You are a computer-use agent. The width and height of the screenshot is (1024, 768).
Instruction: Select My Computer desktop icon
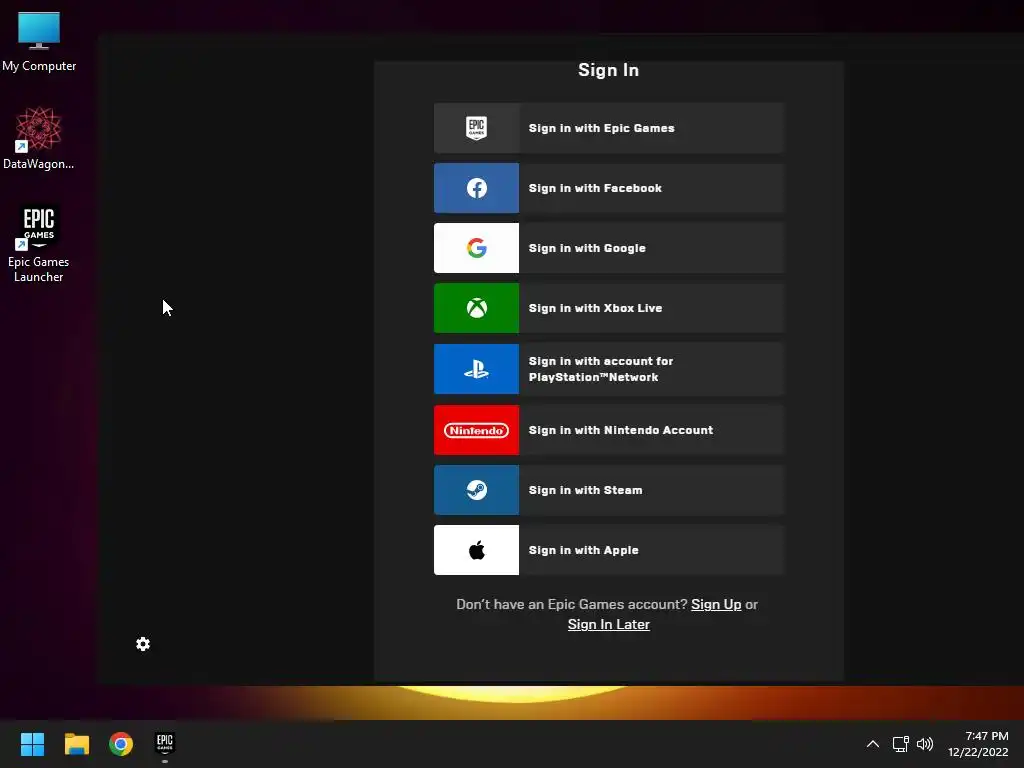point(39,42)
